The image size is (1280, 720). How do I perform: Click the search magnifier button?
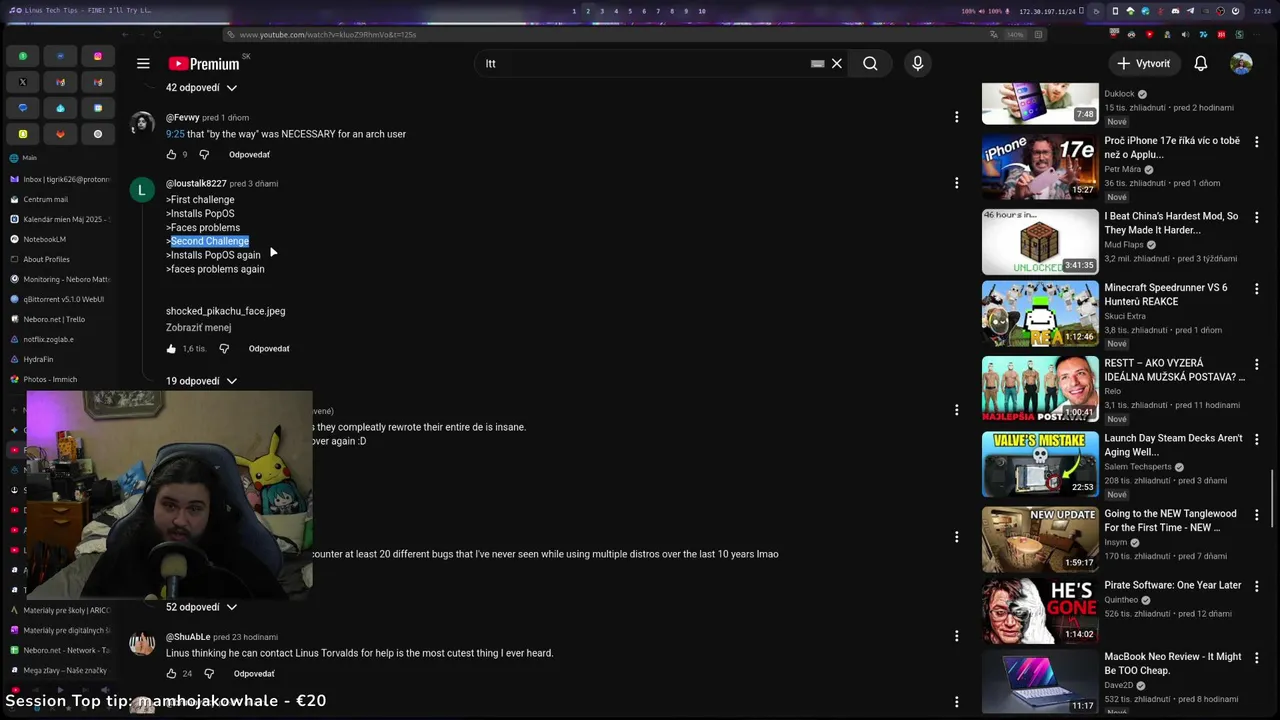tap(870, 63)
